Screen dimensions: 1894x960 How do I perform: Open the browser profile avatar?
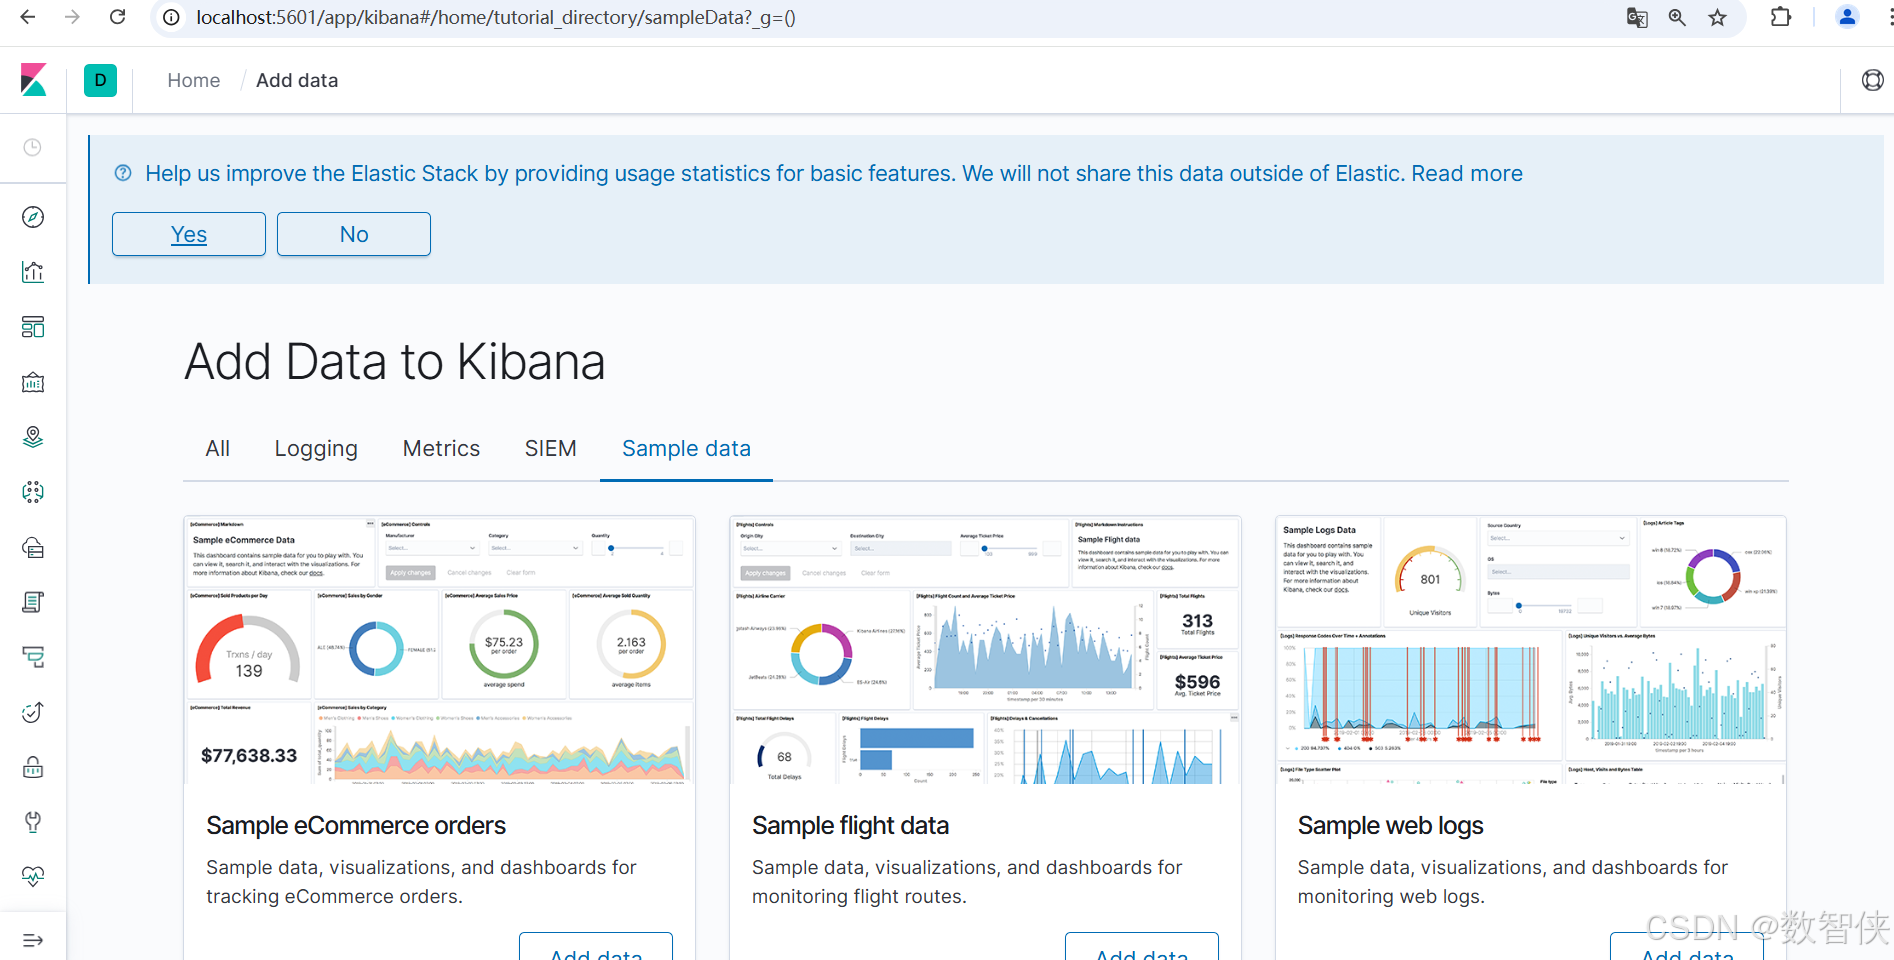click(1847, 17)
